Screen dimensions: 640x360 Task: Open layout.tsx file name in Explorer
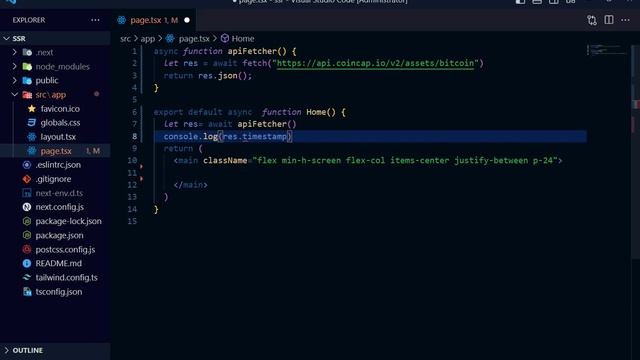(x=58, y=137)
